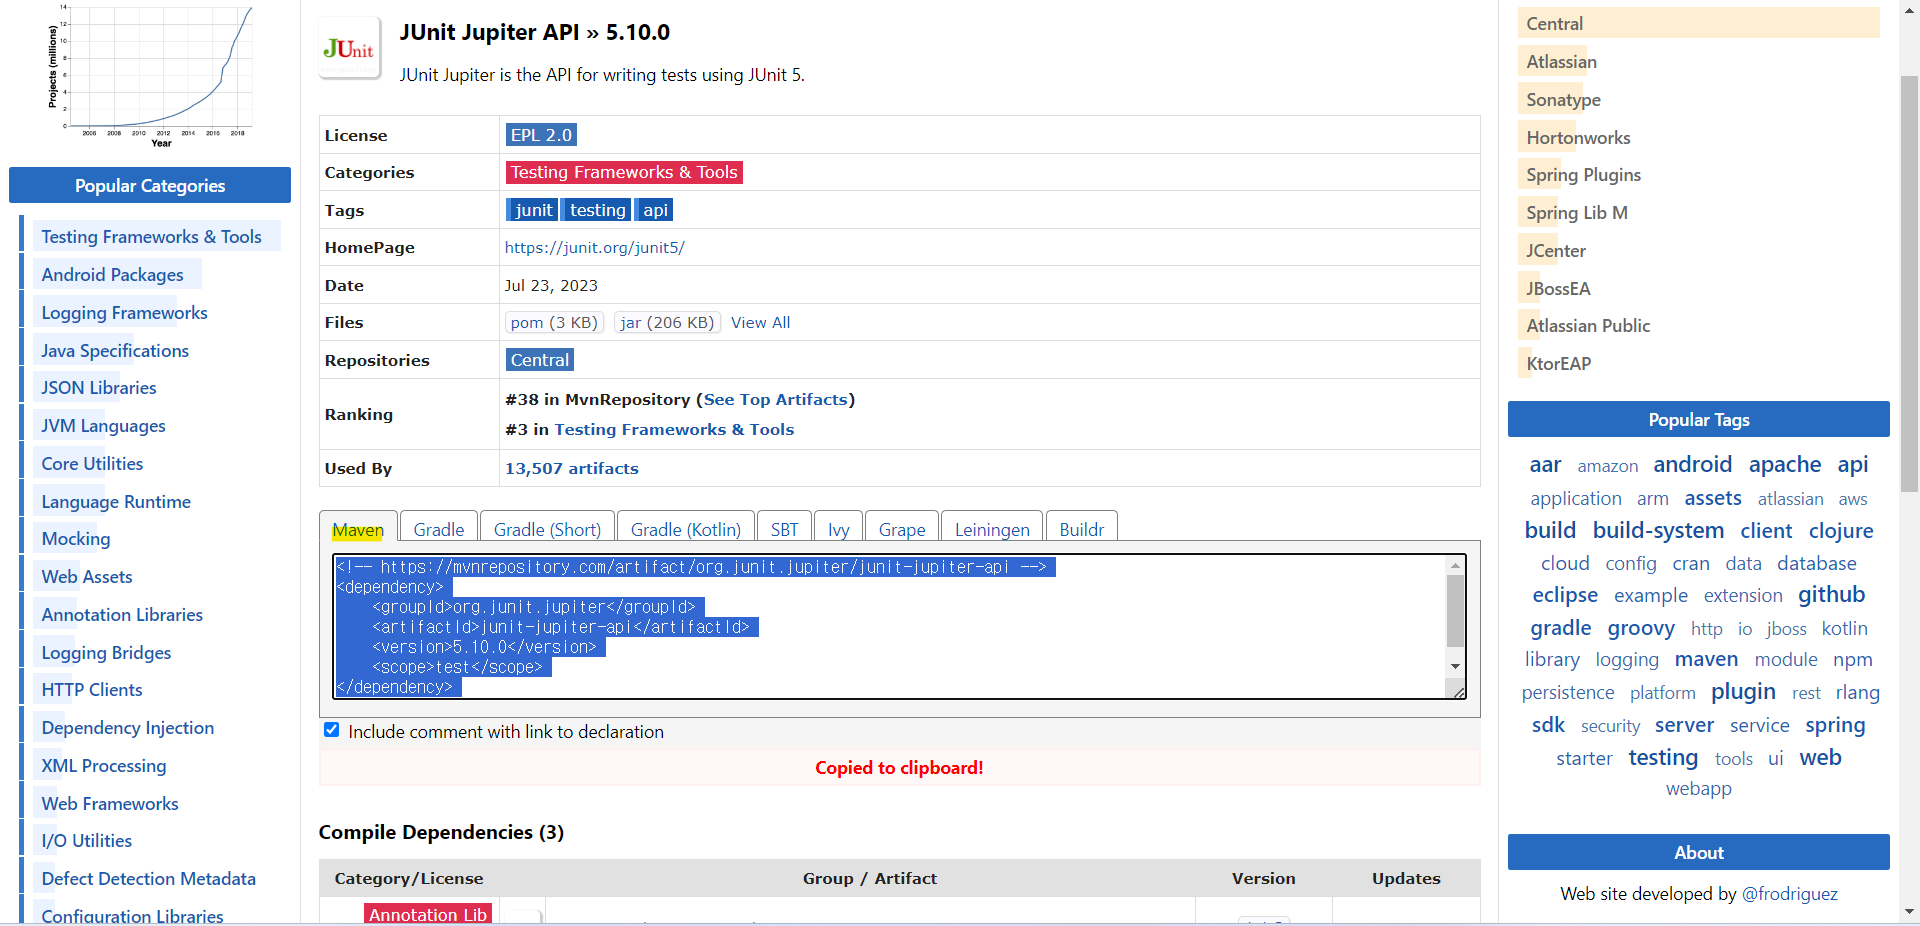Switch to the Grape tab
1920x926 pixels.
[902, 528]
